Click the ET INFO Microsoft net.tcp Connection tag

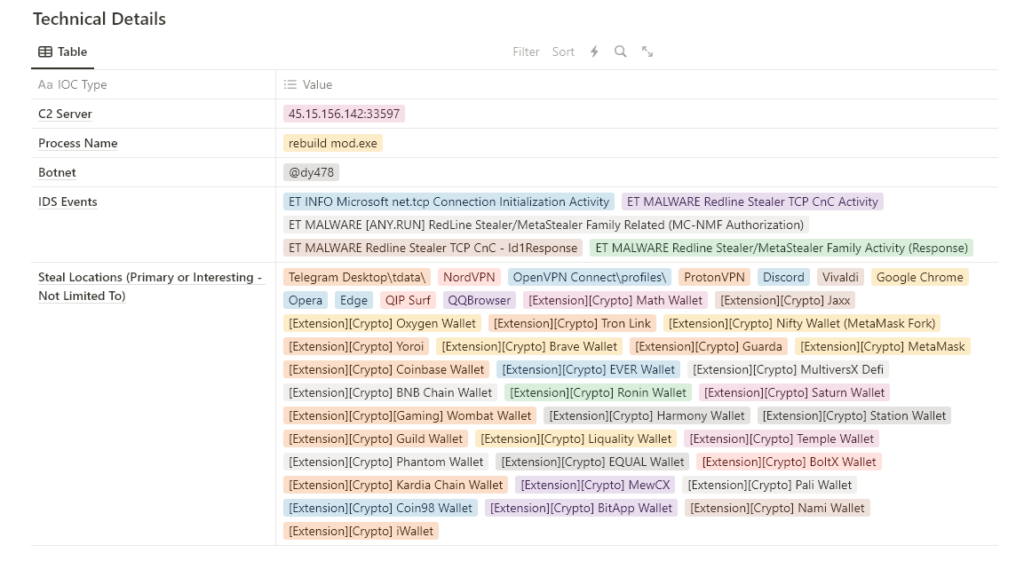(449, 202)
